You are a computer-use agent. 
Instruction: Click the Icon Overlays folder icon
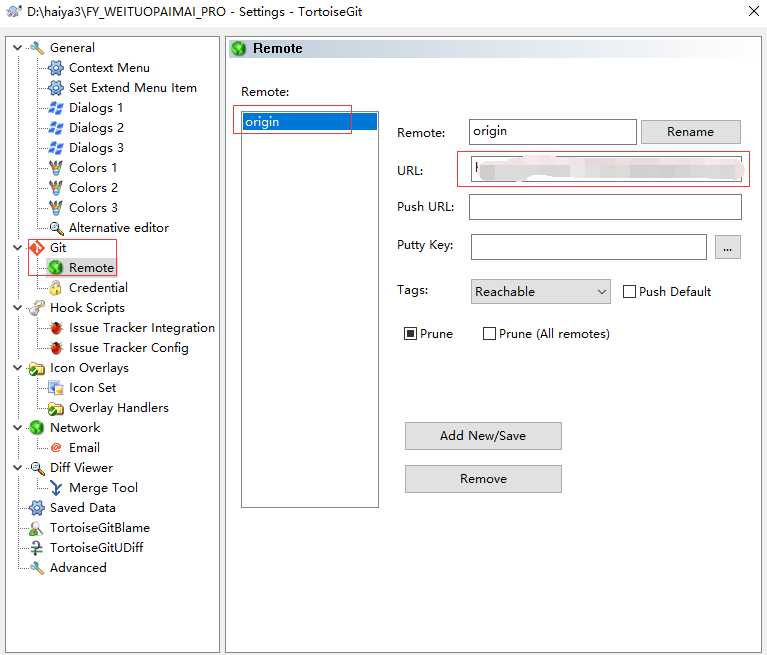click(37, 368)
